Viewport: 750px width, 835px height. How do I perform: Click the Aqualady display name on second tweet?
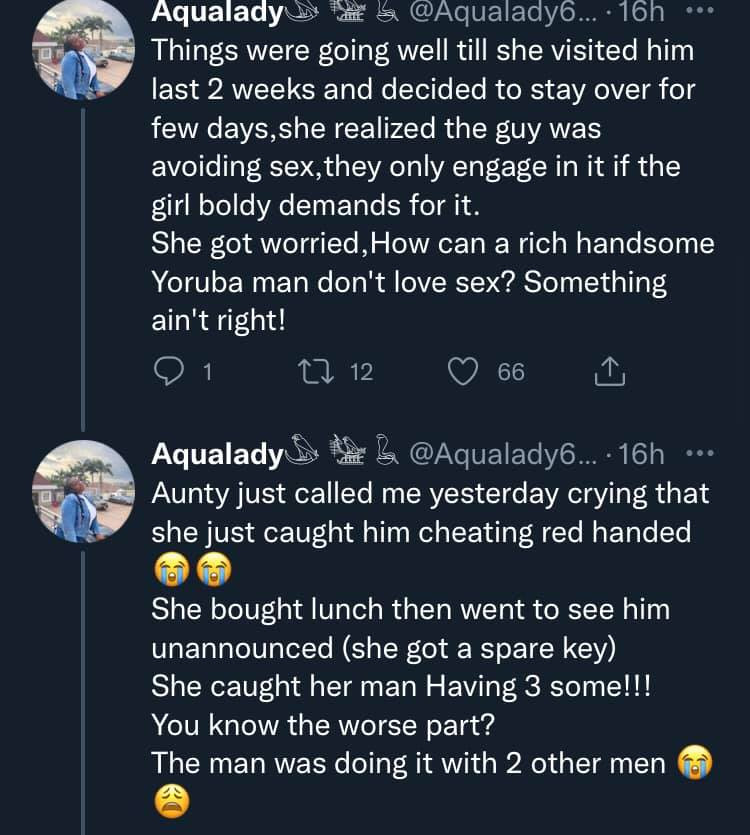click(216, 455)
